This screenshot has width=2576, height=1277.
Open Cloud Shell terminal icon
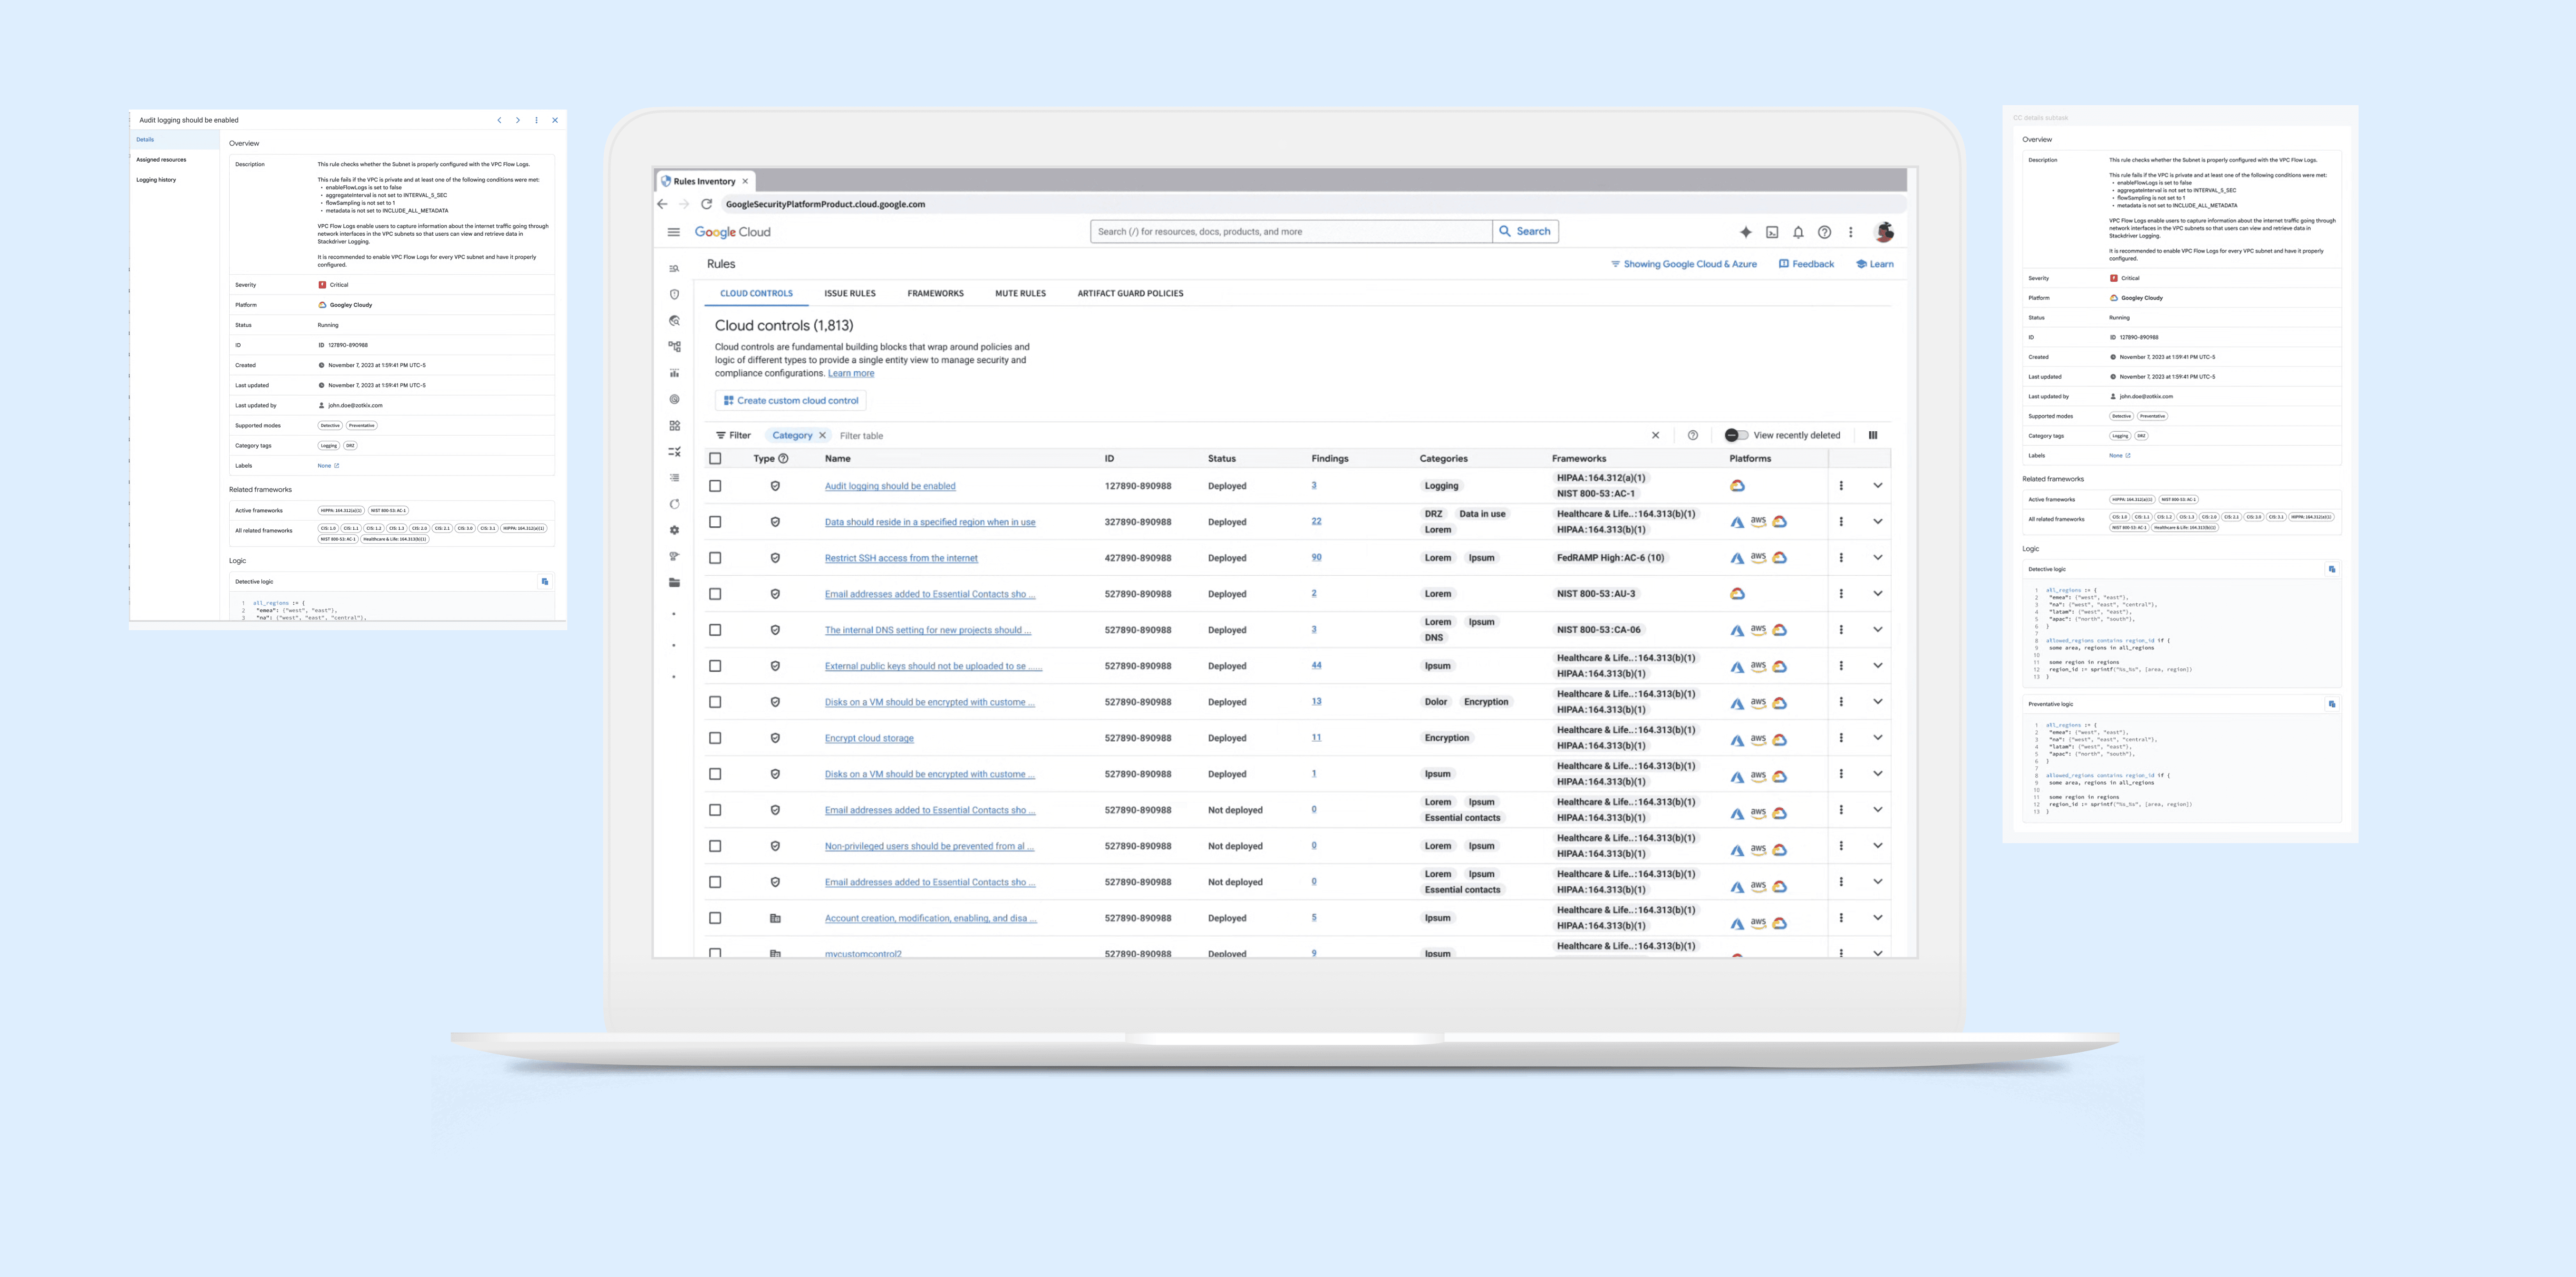[x=1772, y=232]
